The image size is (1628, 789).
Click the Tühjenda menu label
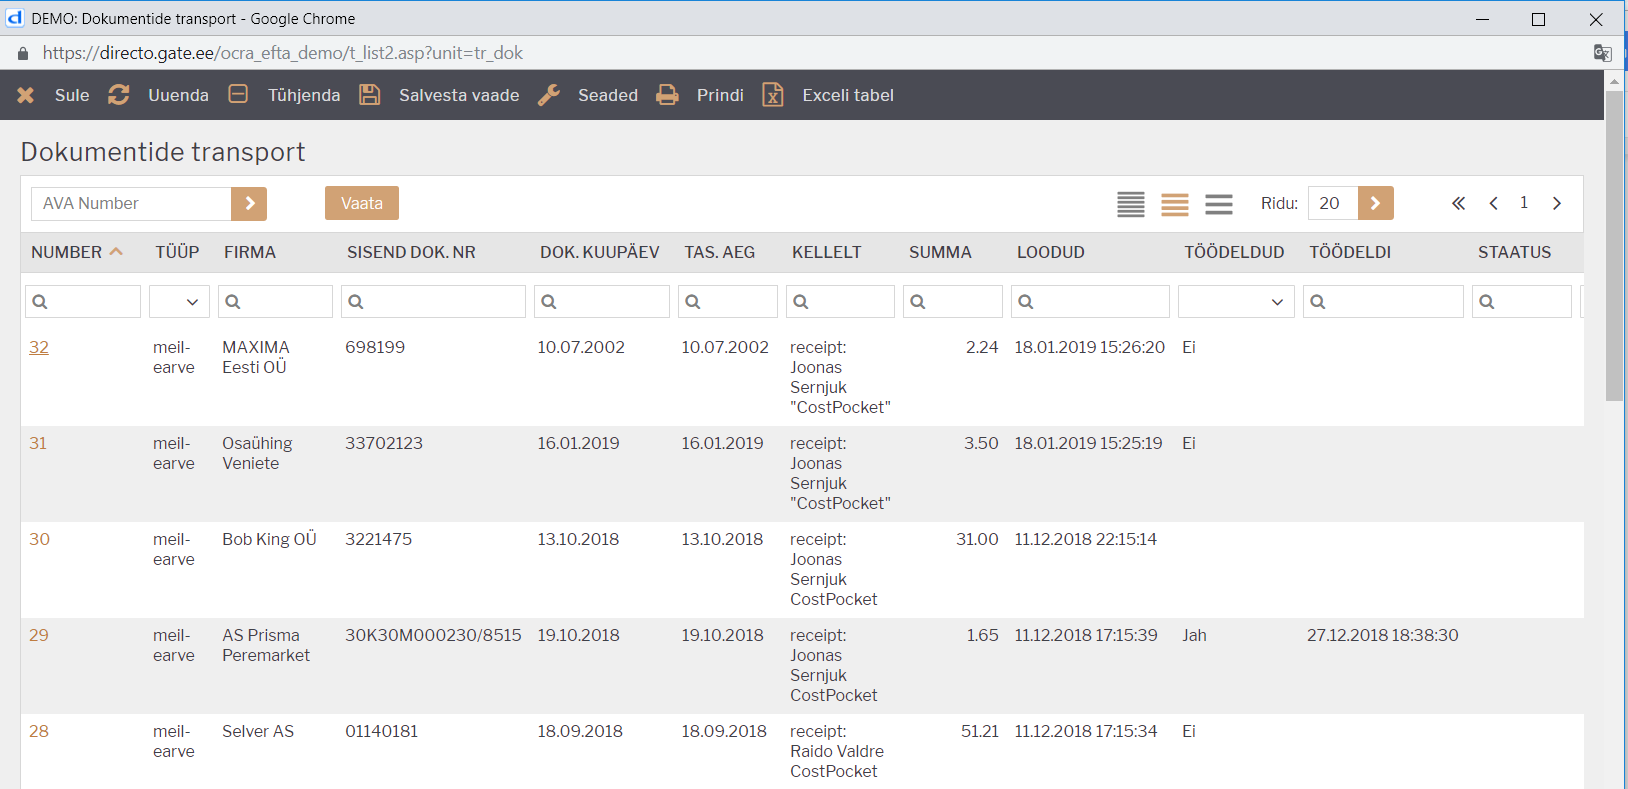pyautogui.click(x=304, y=95)
